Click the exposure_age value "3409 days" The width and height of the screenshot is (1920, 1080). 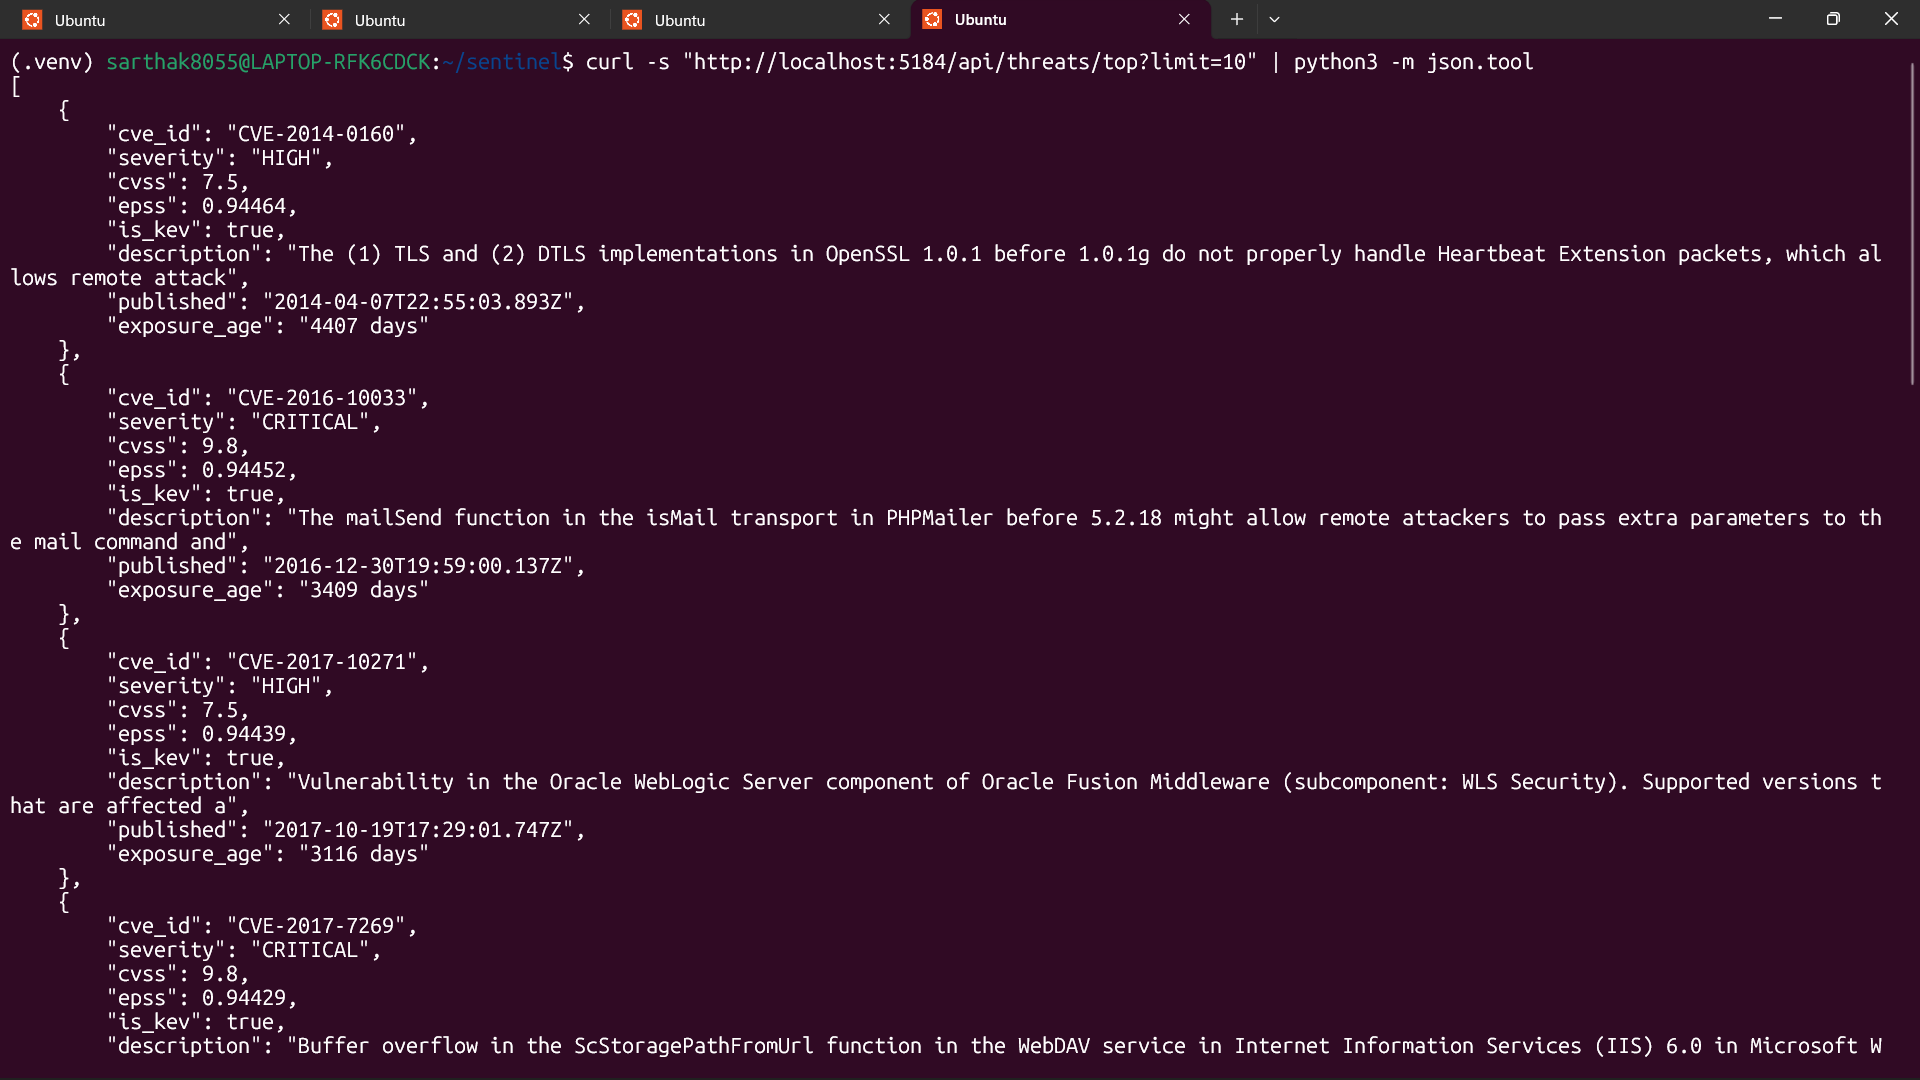(x=364, y=590)
